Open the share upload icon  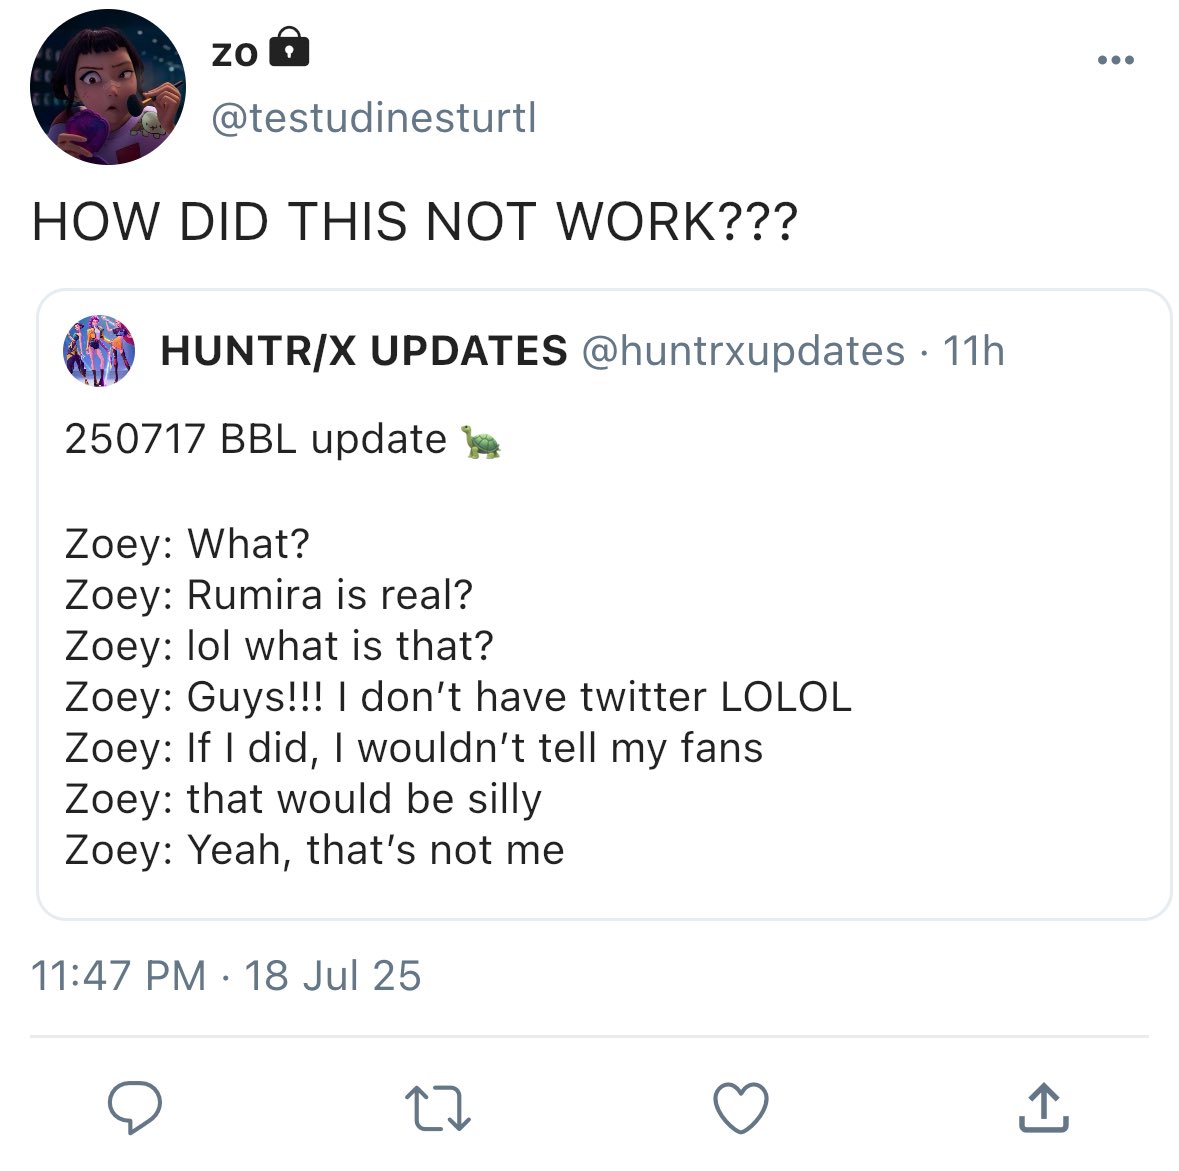pos(1044,1107)
